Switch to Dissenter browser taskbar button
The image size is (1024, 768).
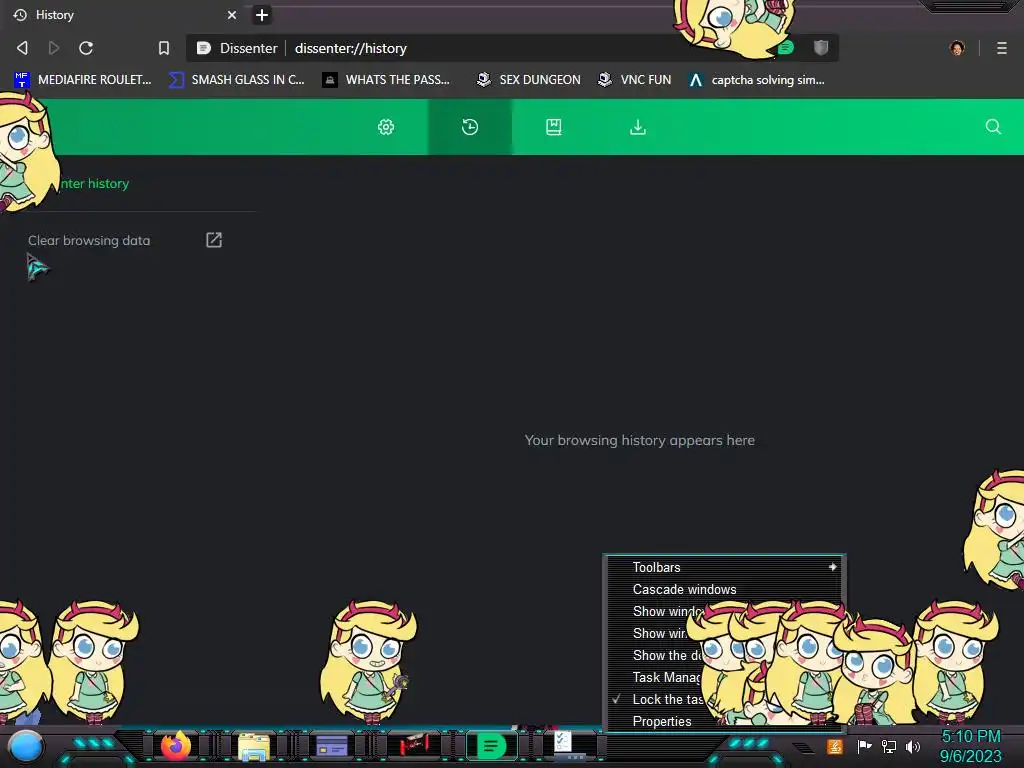[491, 745]
